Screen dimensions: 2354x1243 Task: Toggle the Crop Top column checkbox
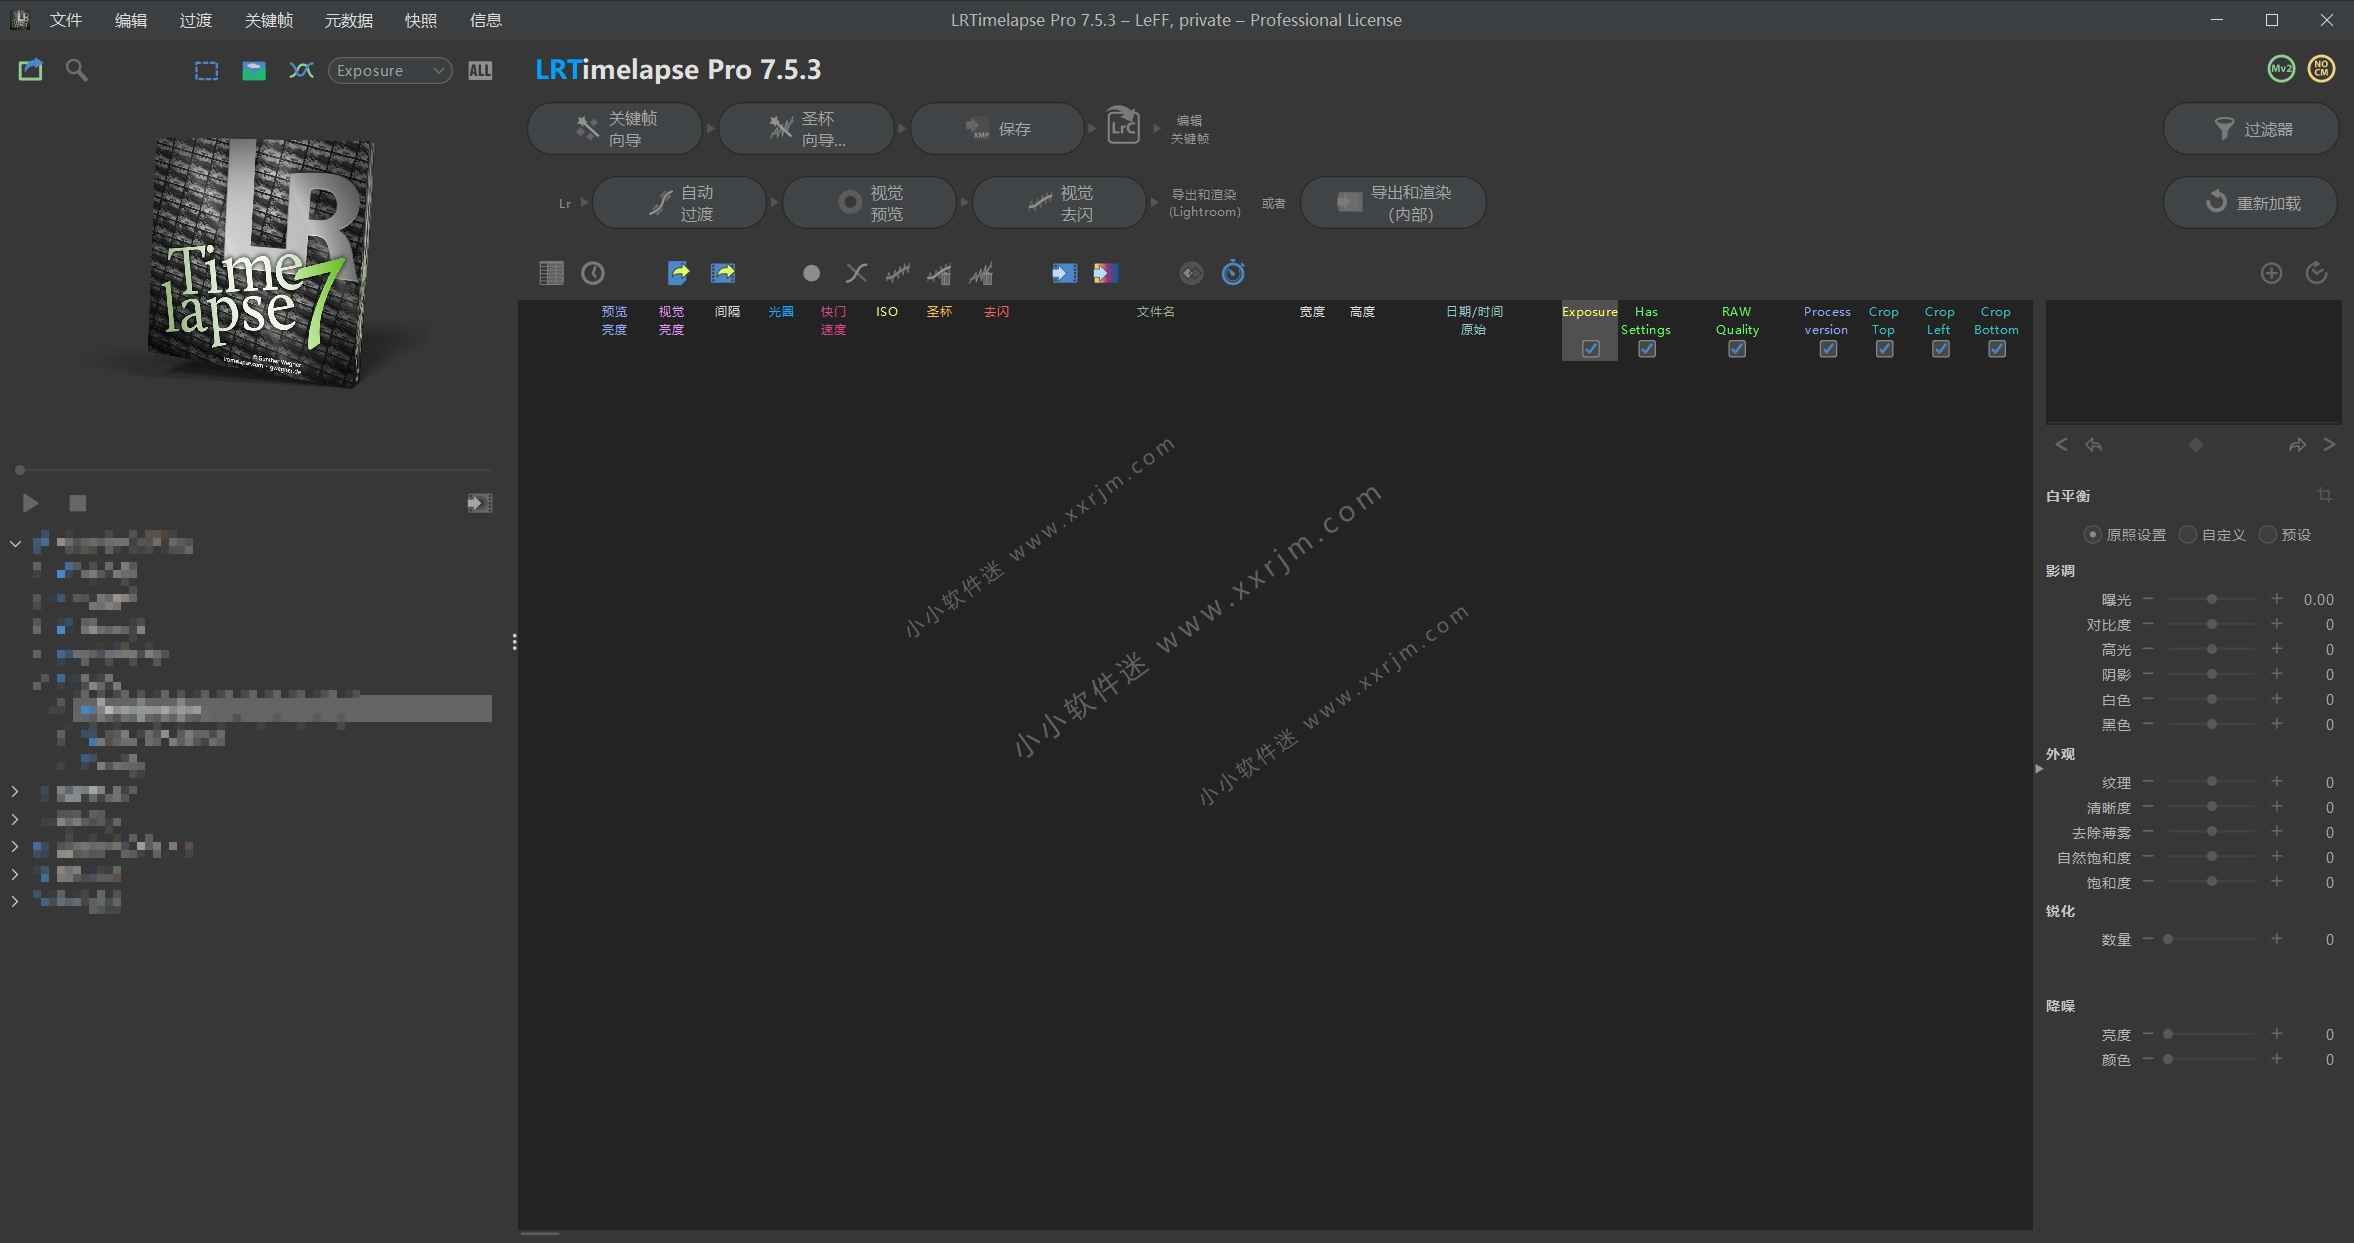pyautogui.click(x=1884, y=349)
